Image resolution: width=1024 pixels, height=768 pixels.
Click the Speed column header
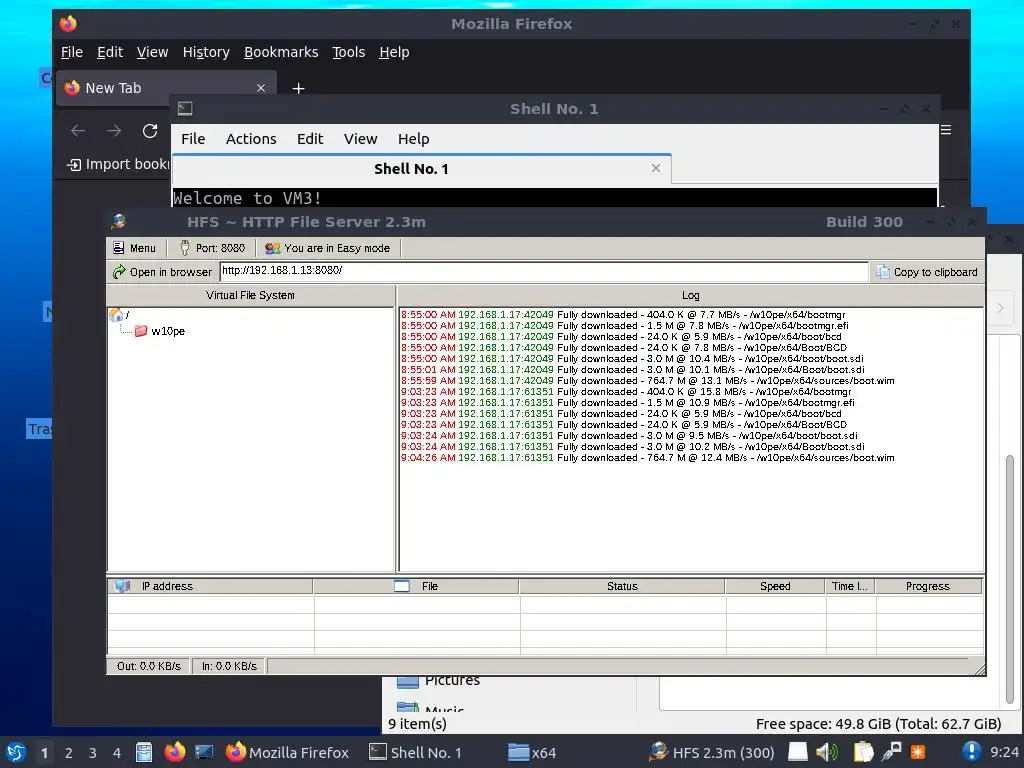775,586
